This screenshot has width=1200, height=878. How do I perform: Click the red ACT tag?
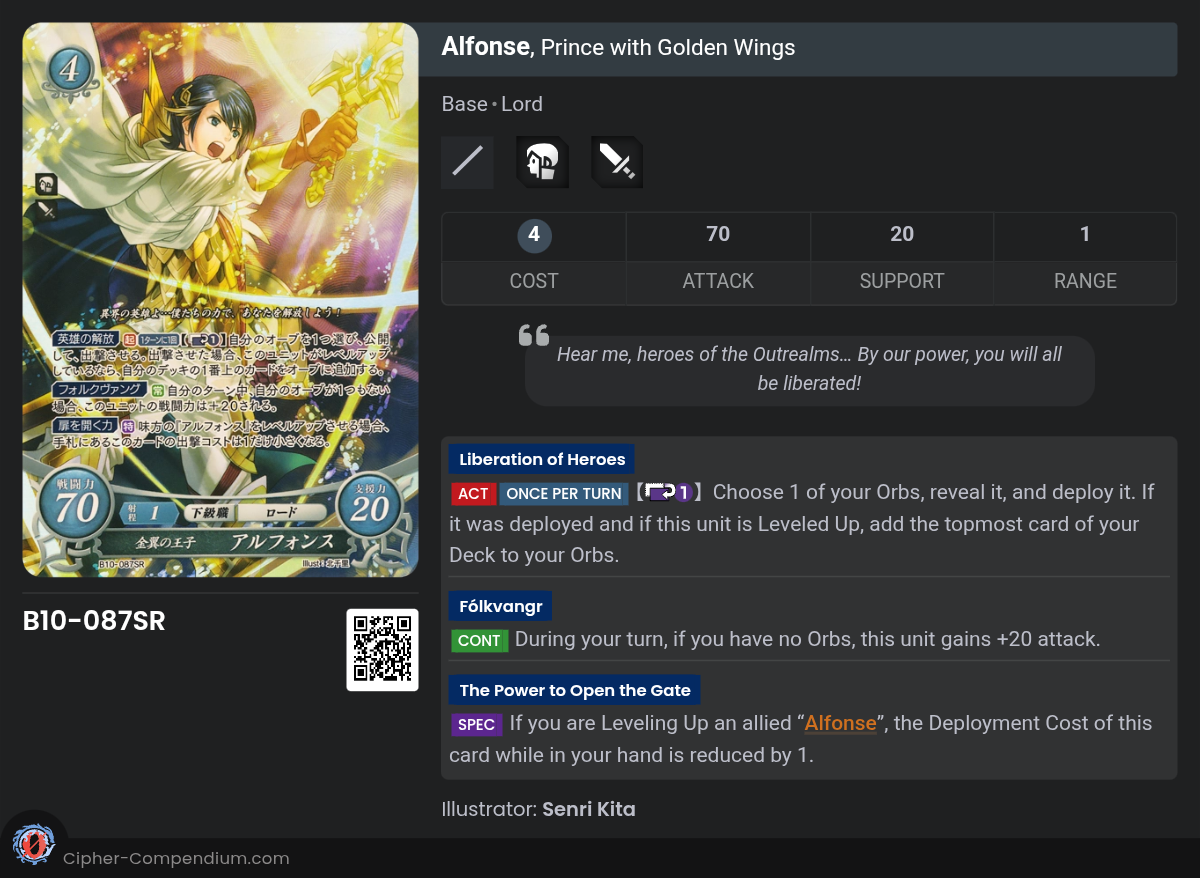pyautogui.click(x=473, y=493)
